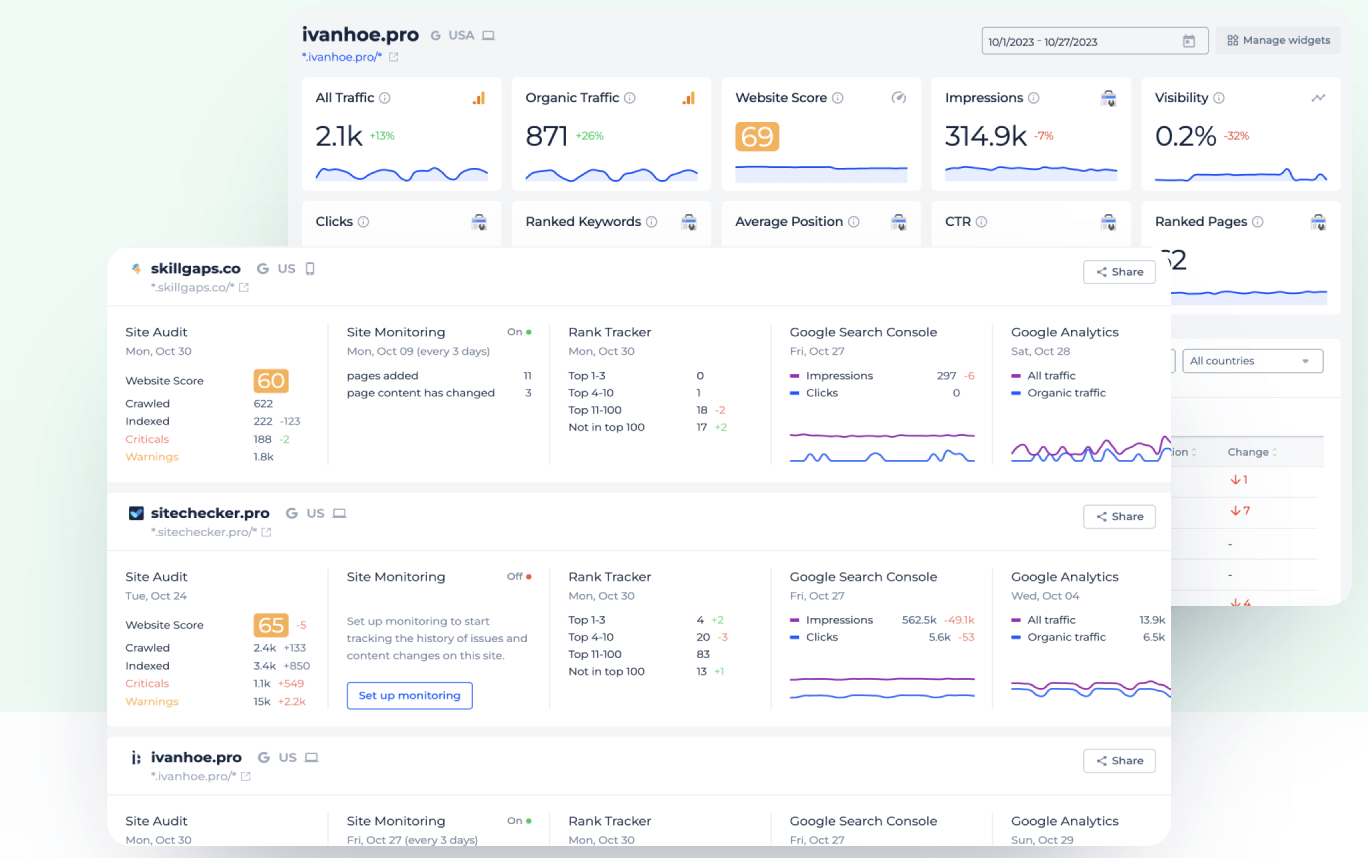This screenshot has width=1368, height=858.
Task: Click Website Score 60 badge for skillgaps.co
Action: click(x=271, y=381)
